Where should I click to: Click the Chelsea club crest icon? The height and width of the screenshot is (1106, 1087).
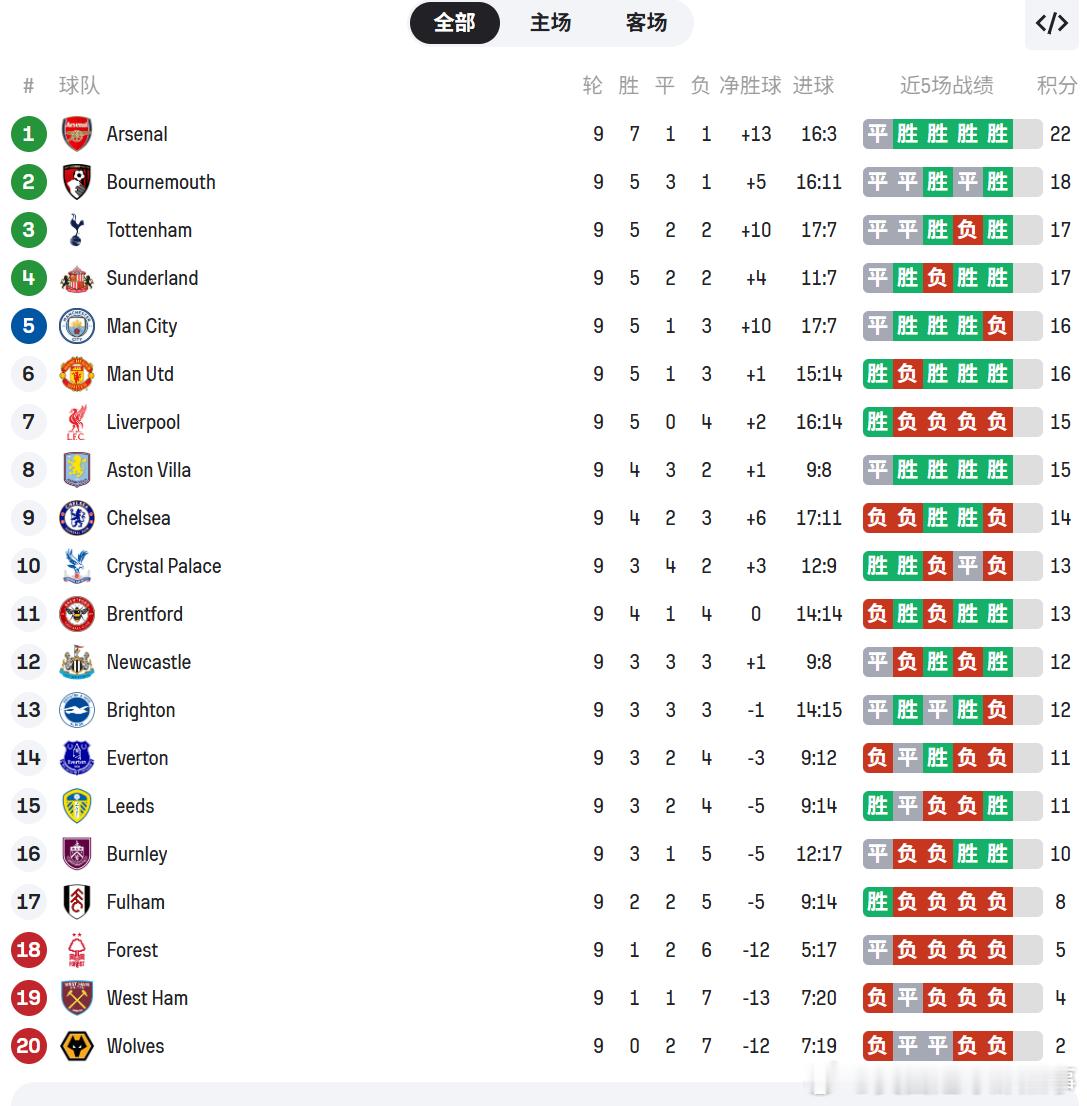coord(77,518)
